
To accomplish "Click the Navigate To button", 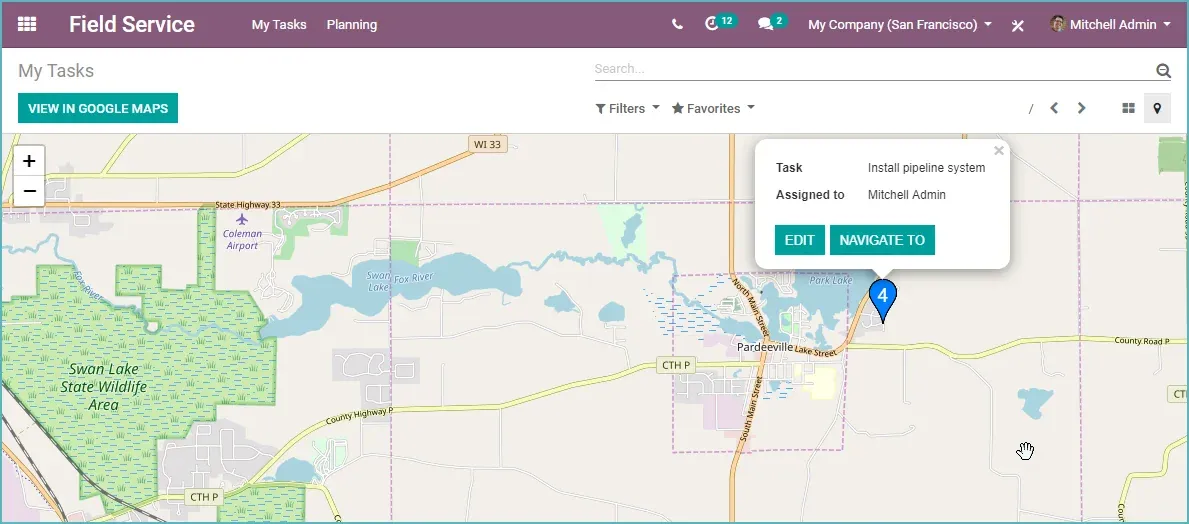I will click(x=882, y=240).
